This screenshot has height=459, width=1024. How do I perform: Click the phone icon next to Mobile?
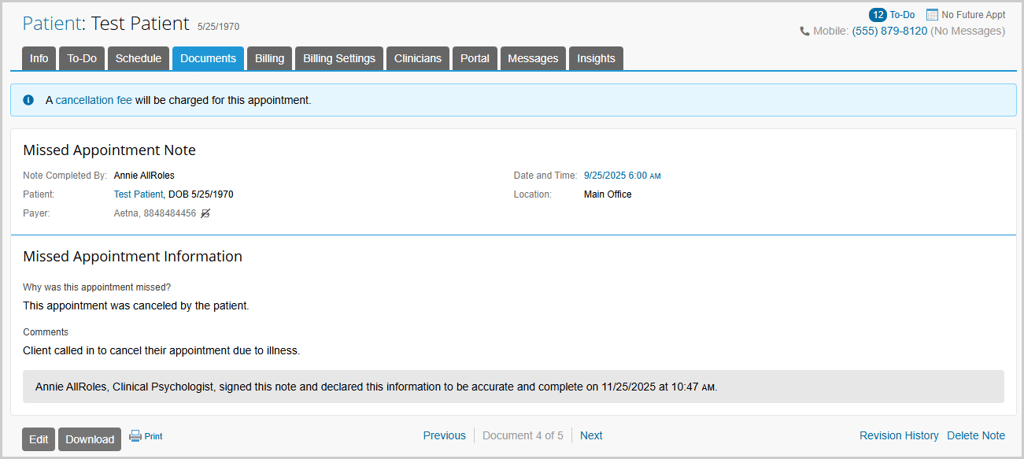coord(805,32)
